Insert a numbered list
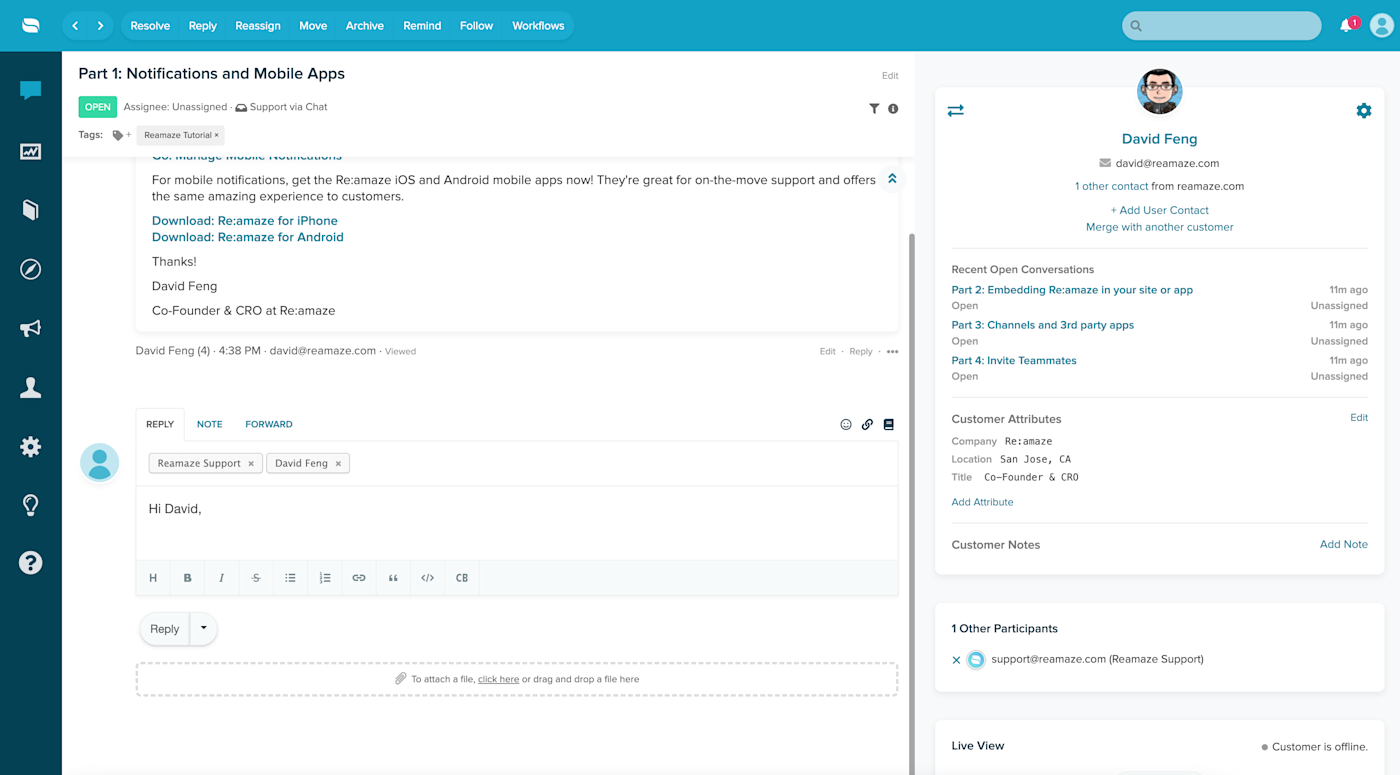 [325, 578]
